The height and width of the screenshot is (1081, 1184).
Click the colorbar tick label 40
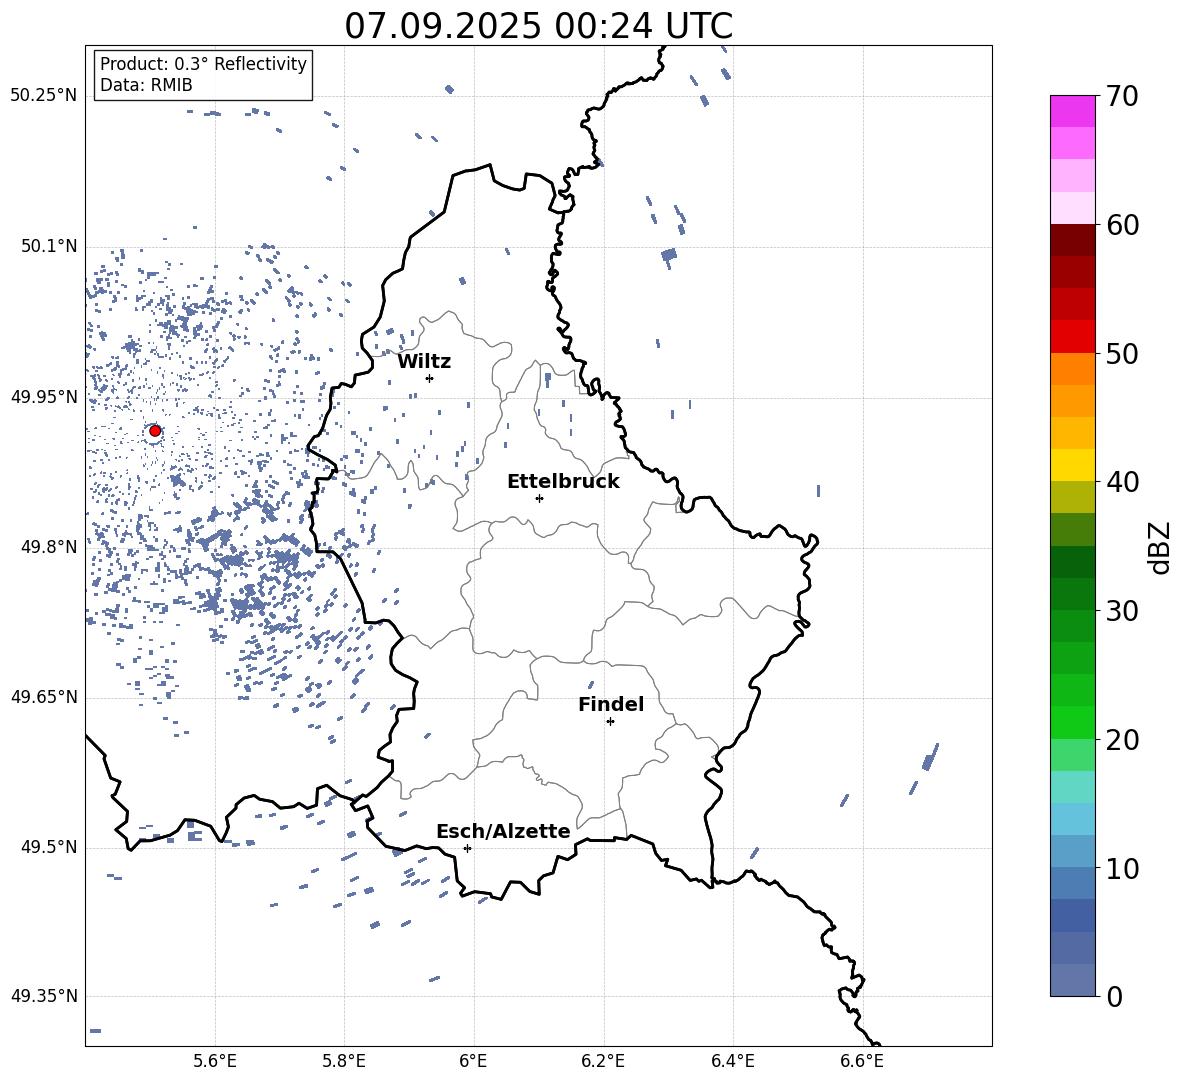(1122, 482)
